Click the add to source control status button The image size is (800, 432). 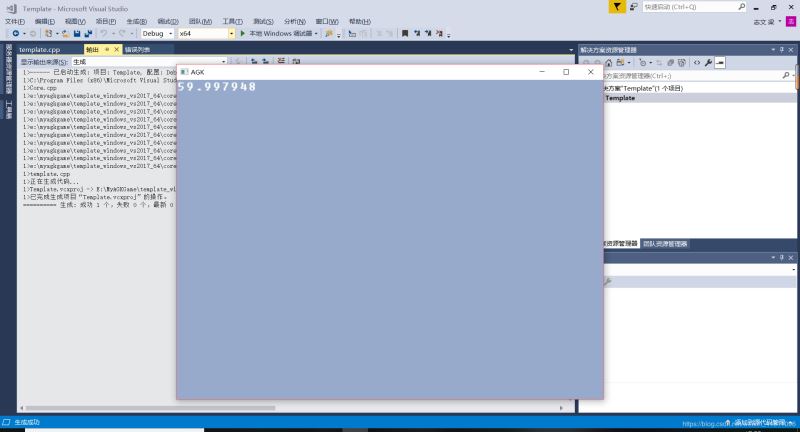click(x=760, y=422)
